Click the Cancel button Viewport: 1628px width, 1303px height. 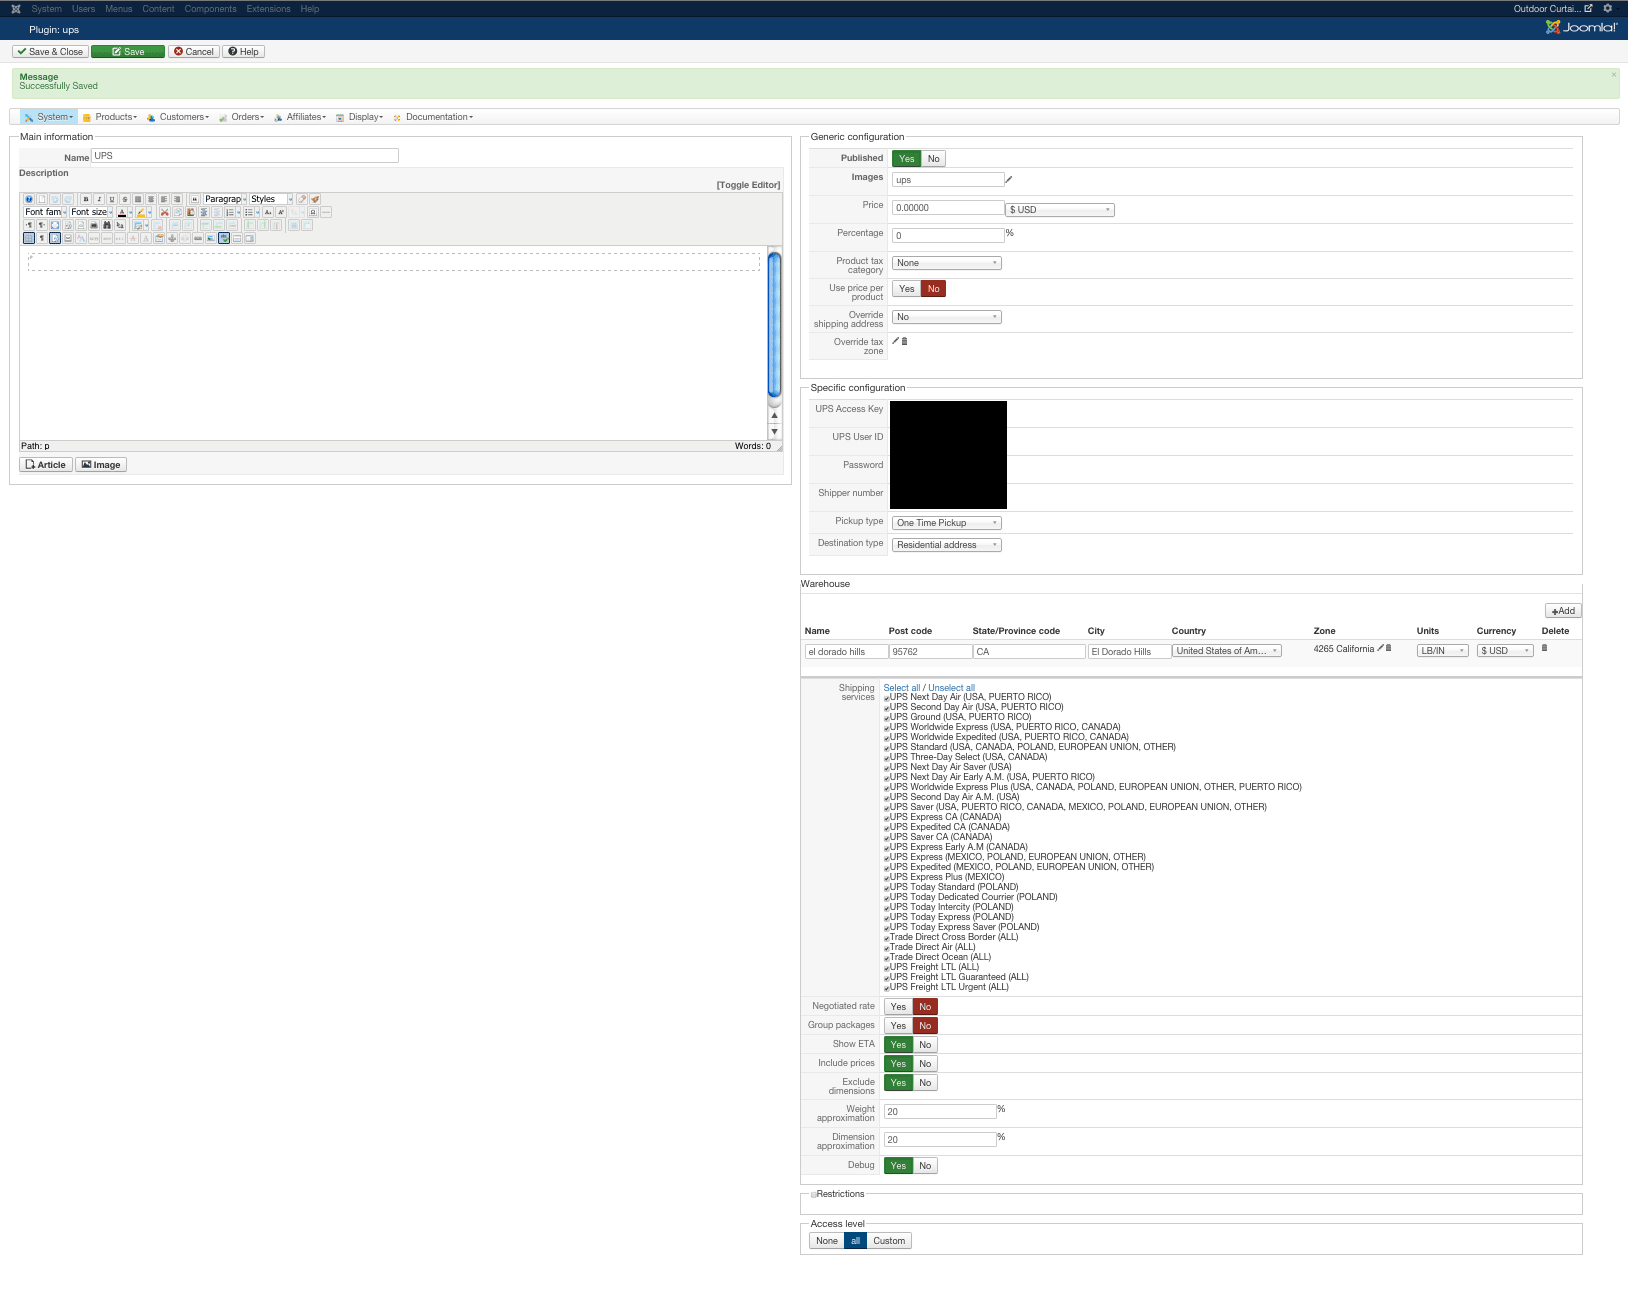(194, 52)
